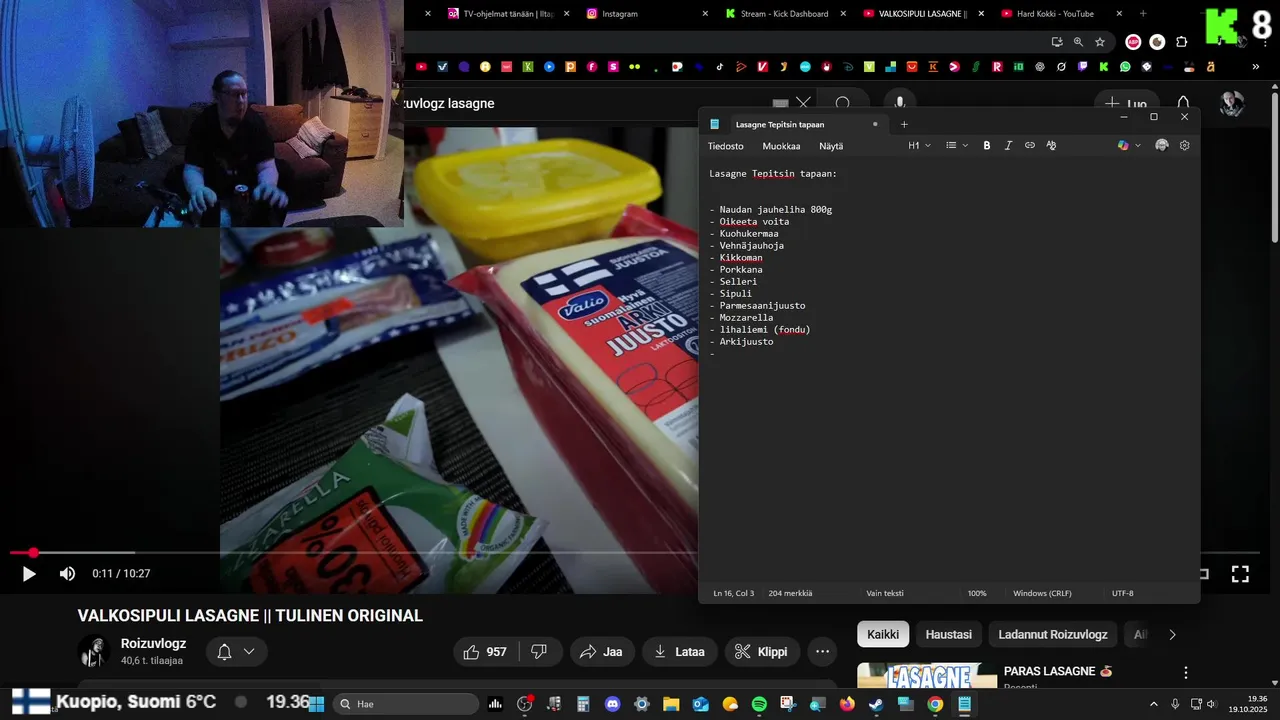Open the WhatsApp bookmark icon
This screenshot has height=720, width=1280.
point(1125,67)
